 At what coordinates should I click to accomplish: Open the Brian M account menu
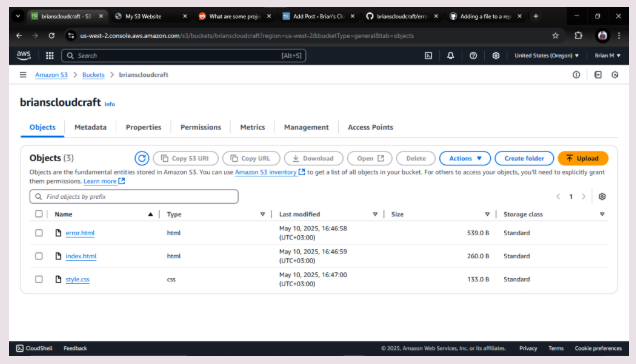click(607, 56)
